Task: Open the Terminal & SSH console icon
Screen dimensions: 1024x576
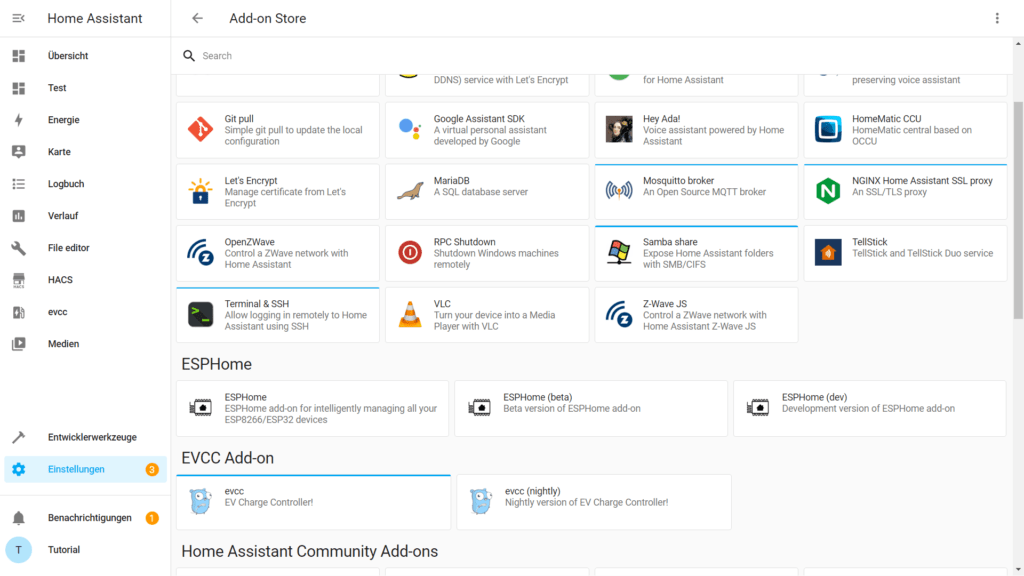Action: [x=201, y=314]
